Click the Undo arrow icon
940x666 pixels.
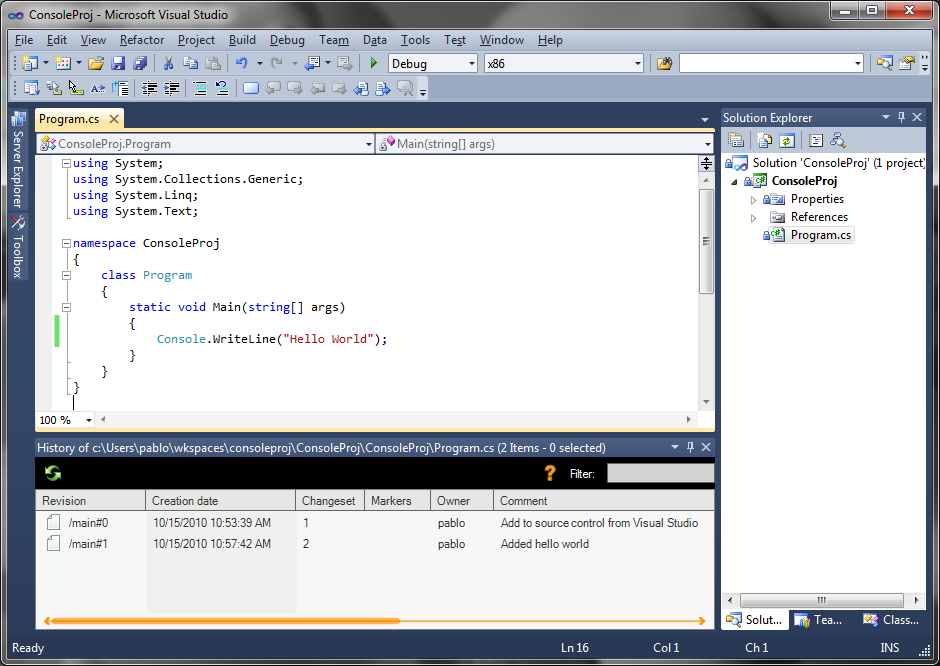242,64
